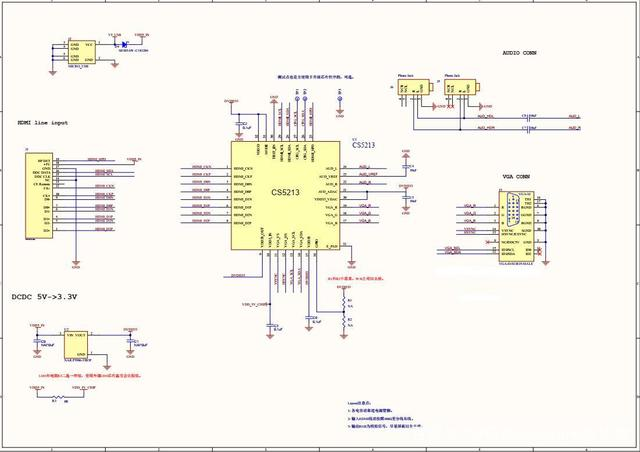Click the AUD_R coupling capacitor on audio line
The image size is (640, 452).
tap(530, 130)
